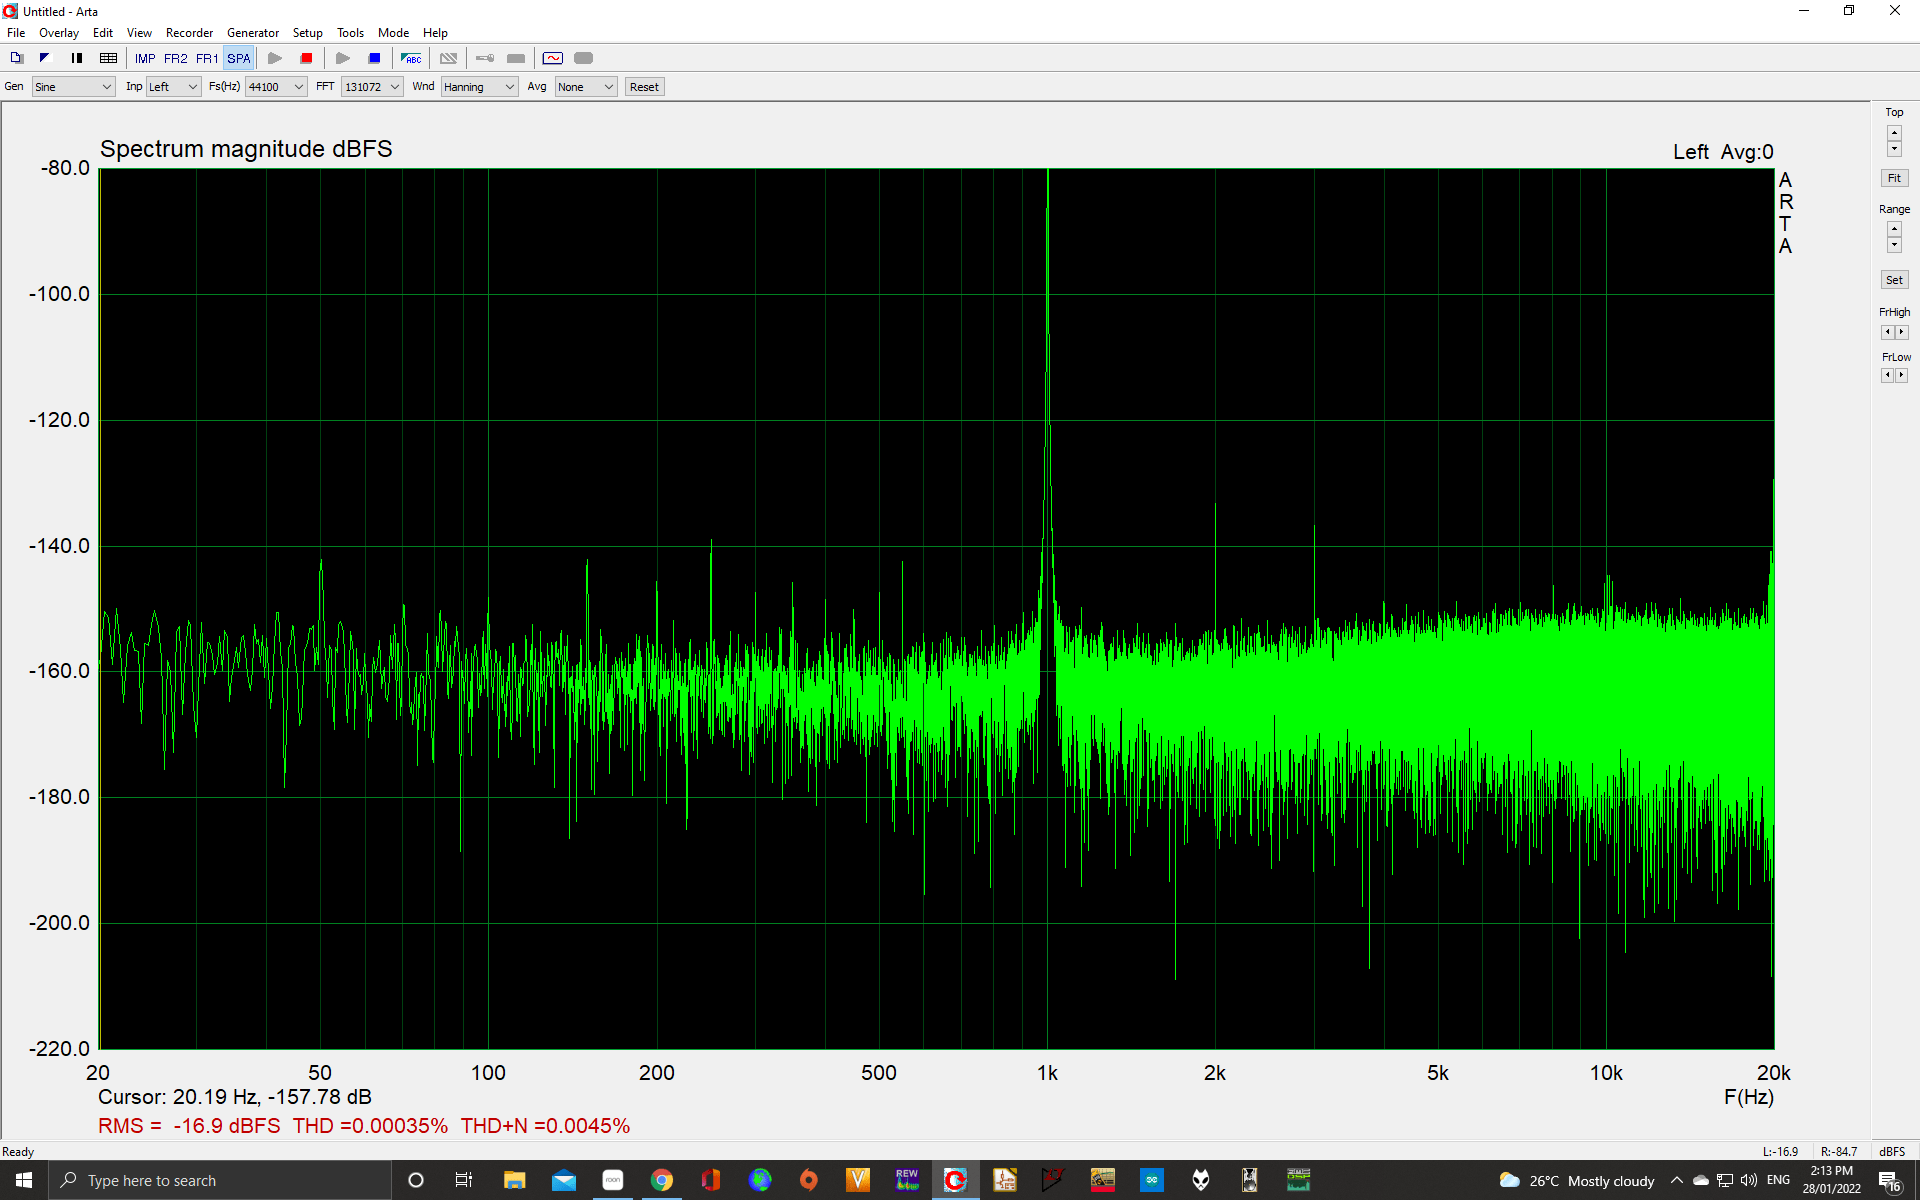Open the File menu
The height and width of the screenshot is (1200, 1920).
[16, 33]
